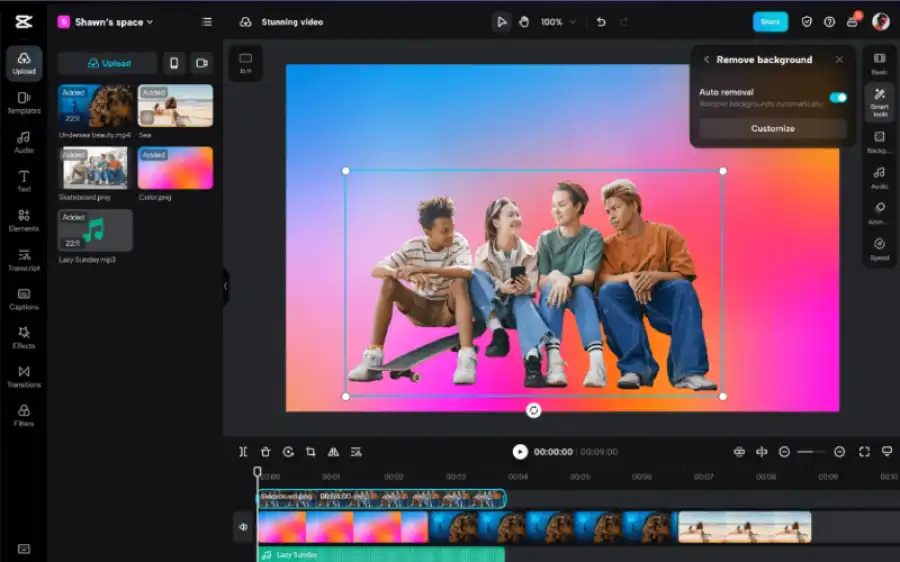Open the help question mark icon
900x562 pixels.
(829, 22)
